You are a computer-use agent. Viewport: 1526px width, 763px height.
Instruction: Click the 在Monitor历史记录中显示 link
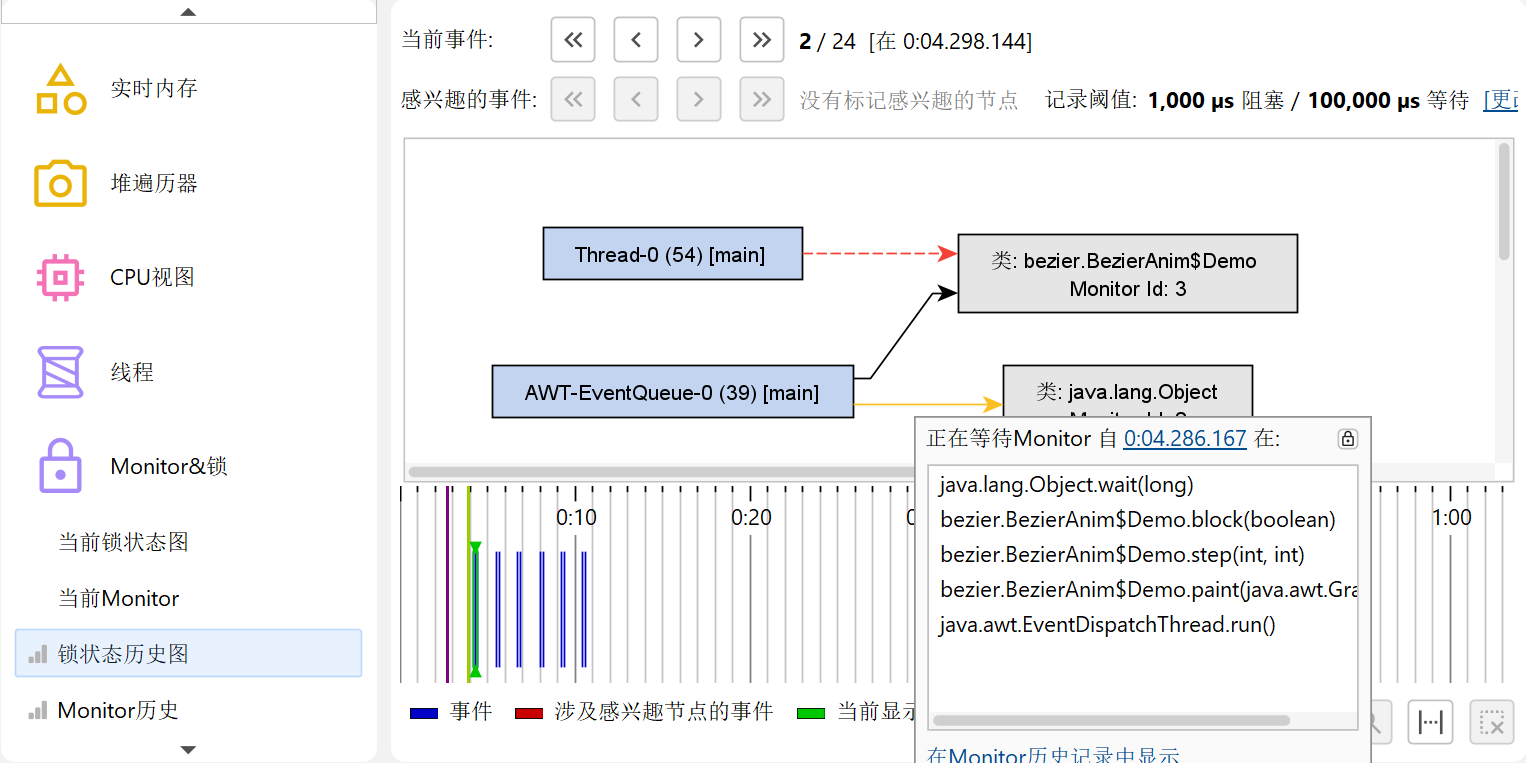pyautogui.click(x=1053, y=756)
